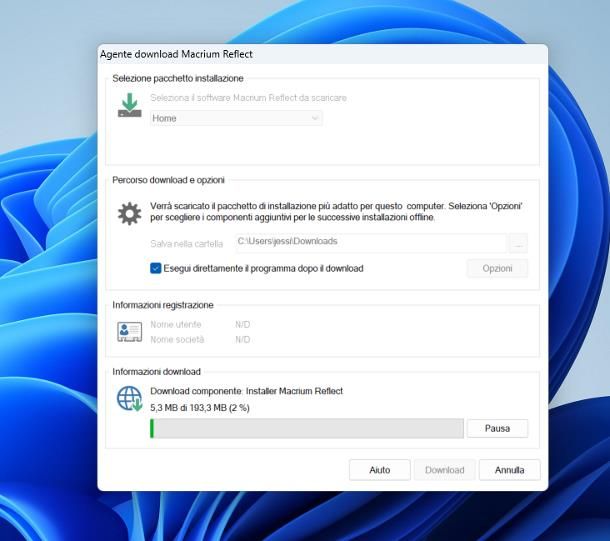Open the Home software selection dropdown
This screenshot has height=541, width=610.
pyautogui.click(x=236, y=118)
